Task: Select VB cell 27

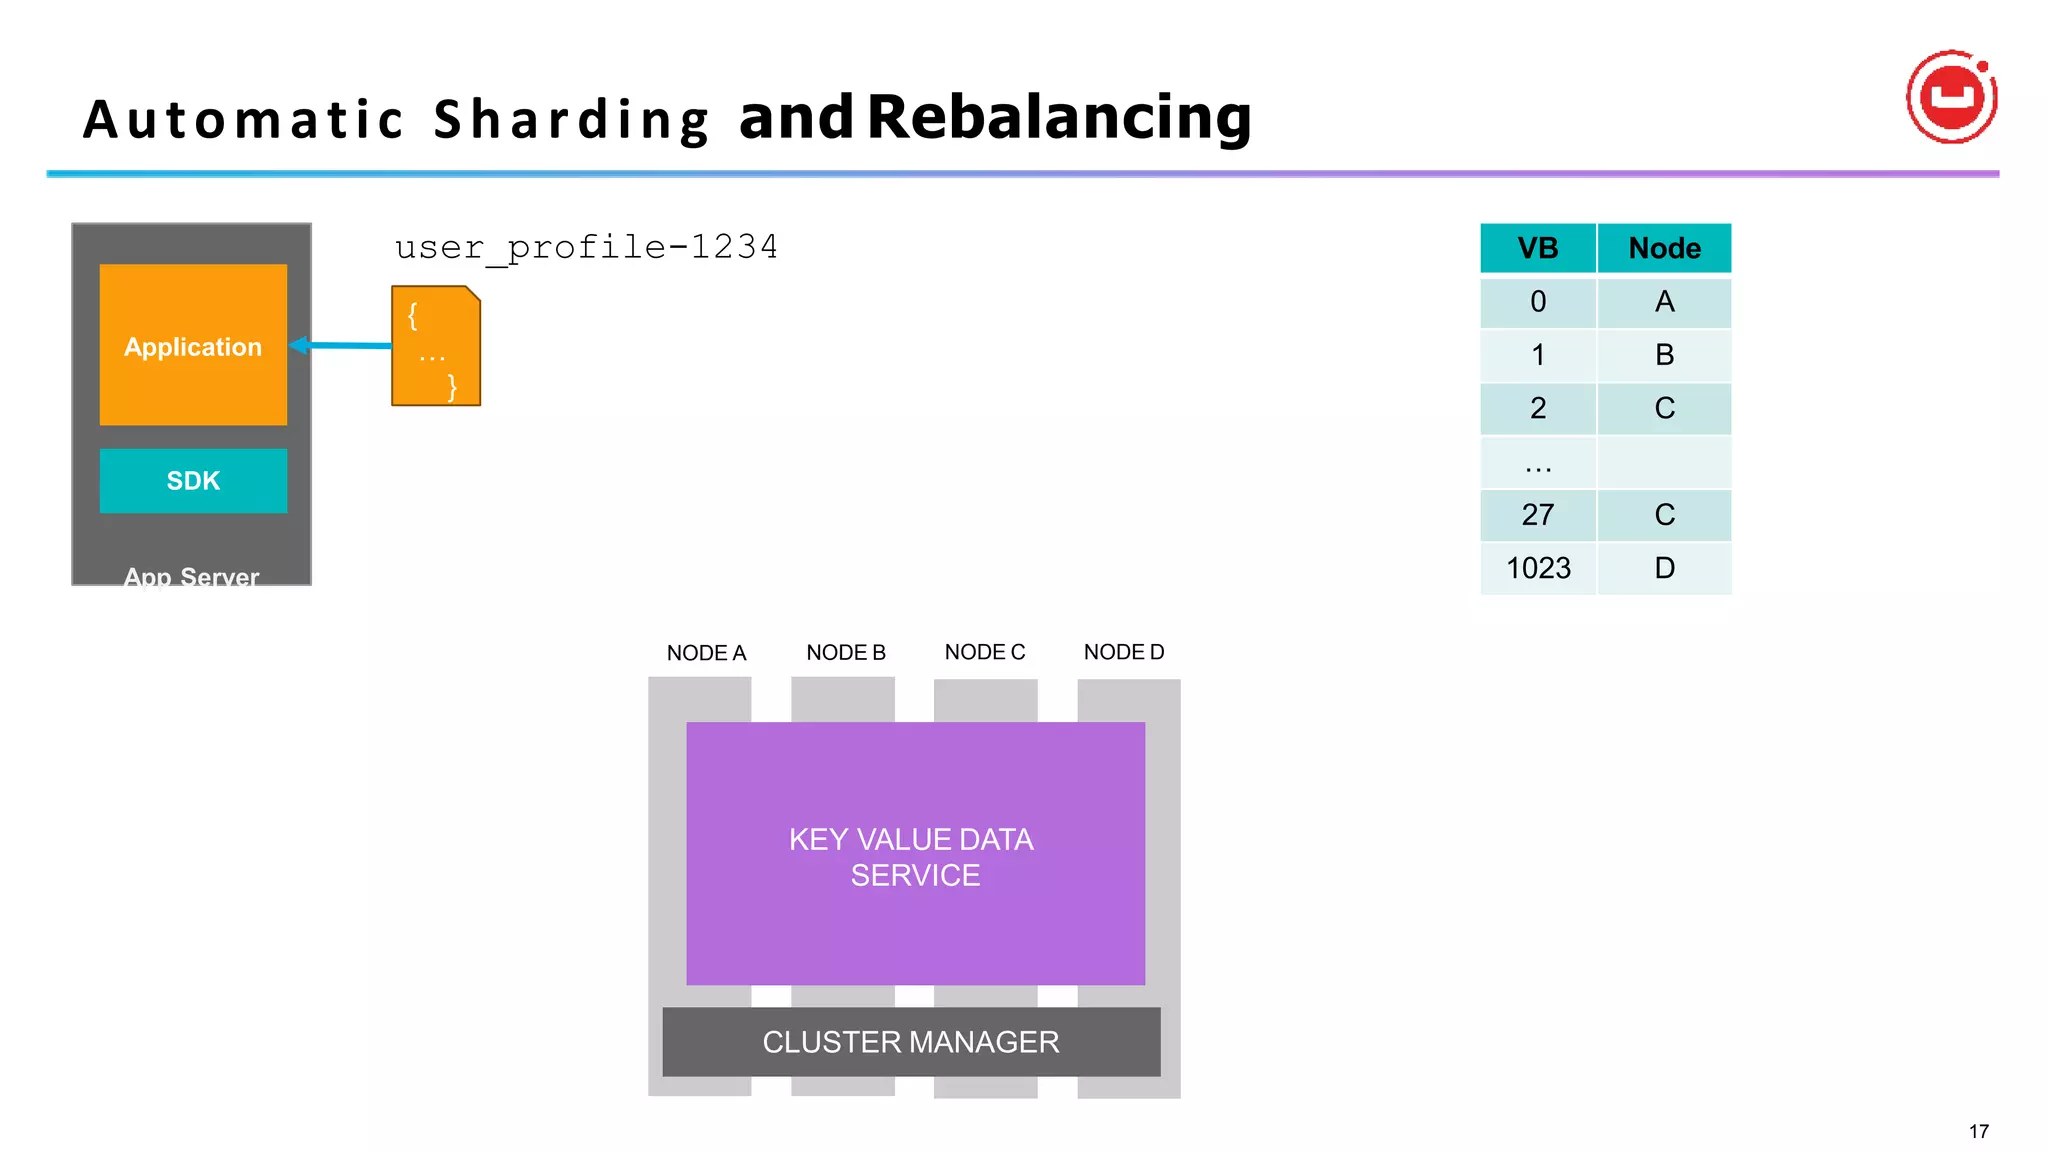Action: [1538, 515]
